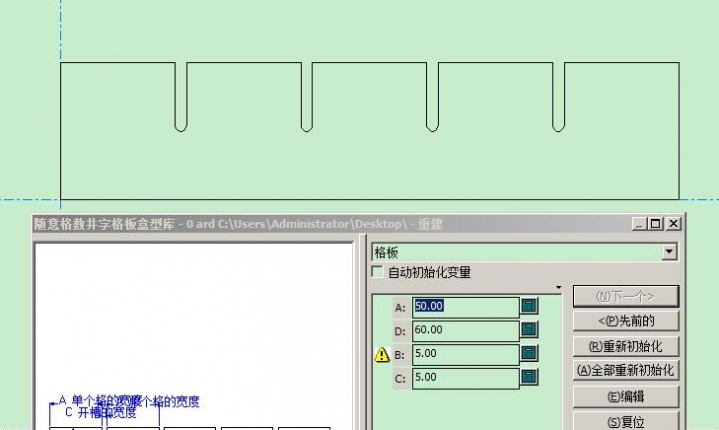Open calculator for variable B
The height and width of the screenshot is (430, 719).
(x=530, y=354)
